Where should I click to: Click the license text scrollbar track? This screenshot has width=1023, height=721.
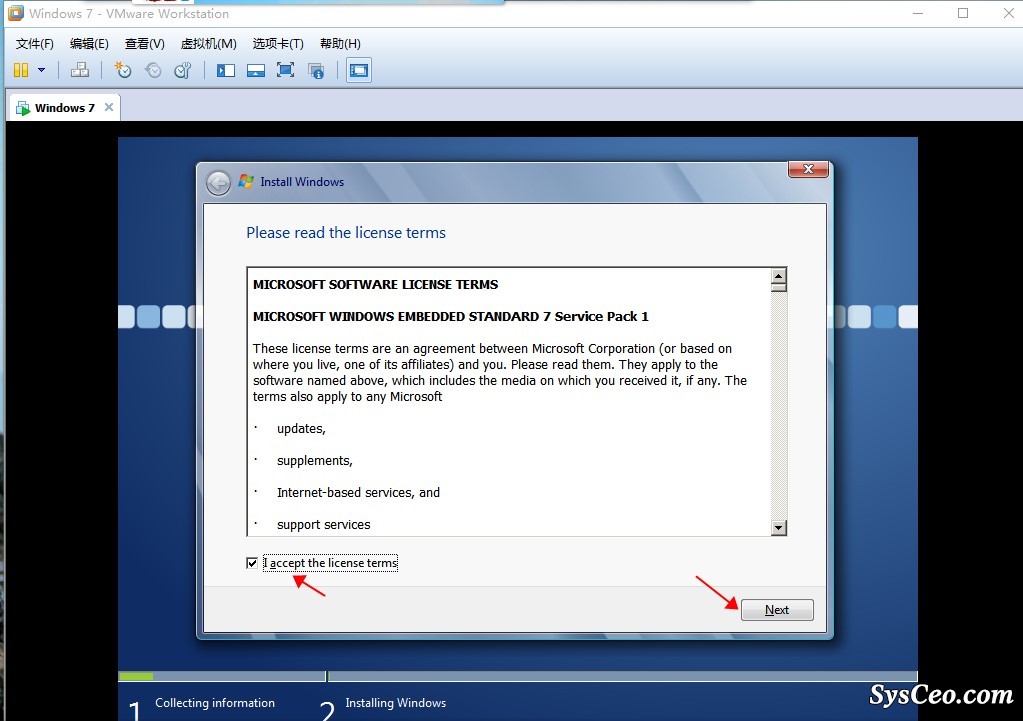pos(778,405)
